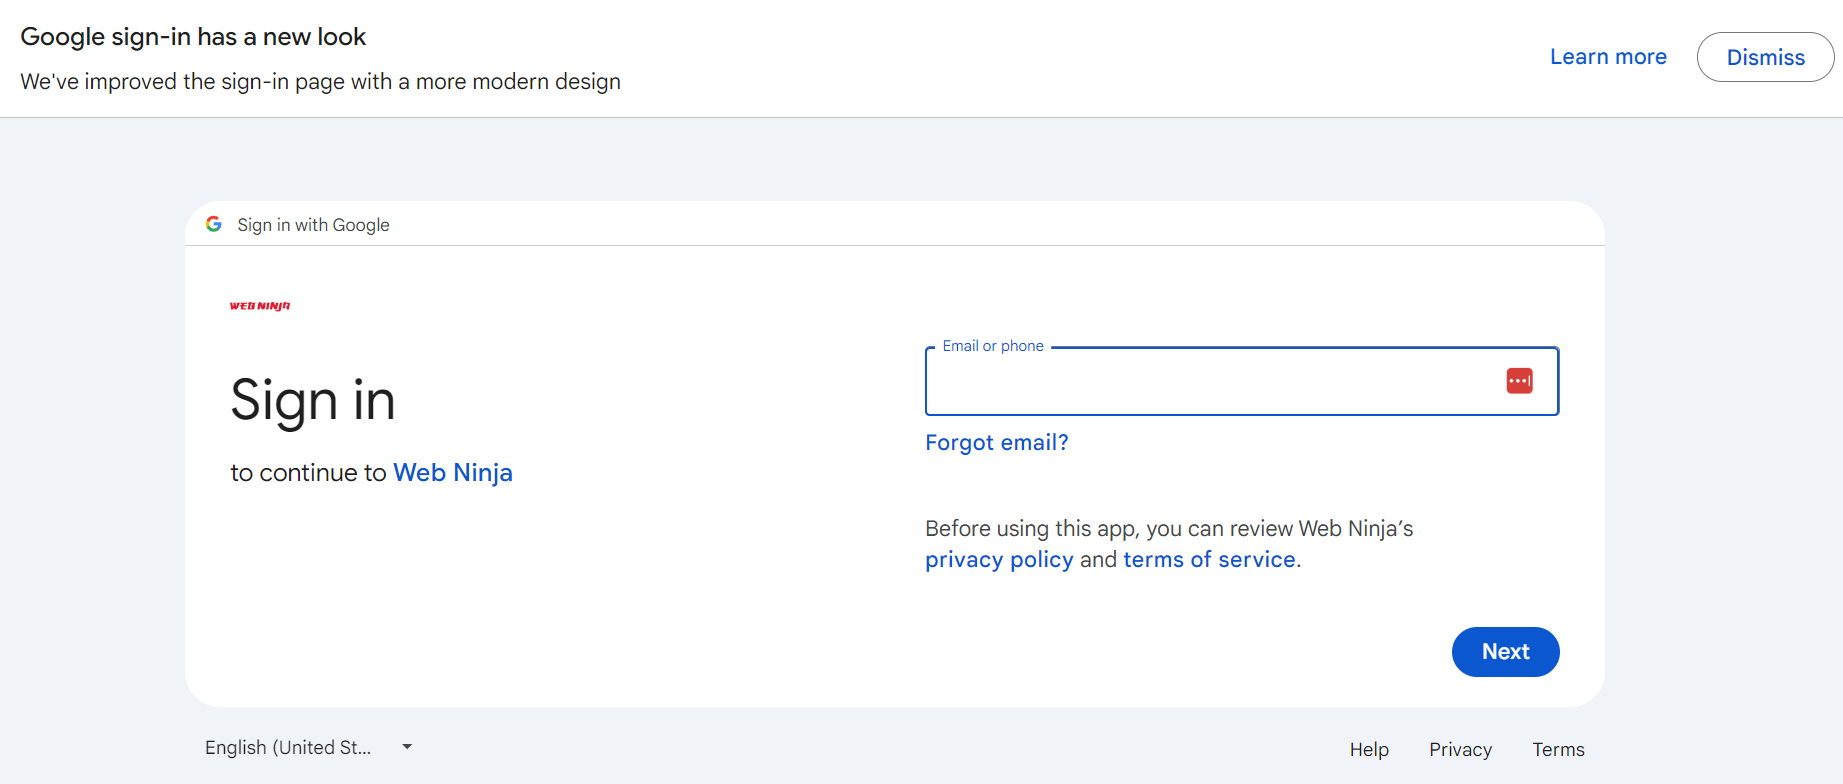The width and height of the screenshot is (1843, 784).
Task: Click the large 'Sign in' heading
Action: pyautogui.click(x=313, y=400)
